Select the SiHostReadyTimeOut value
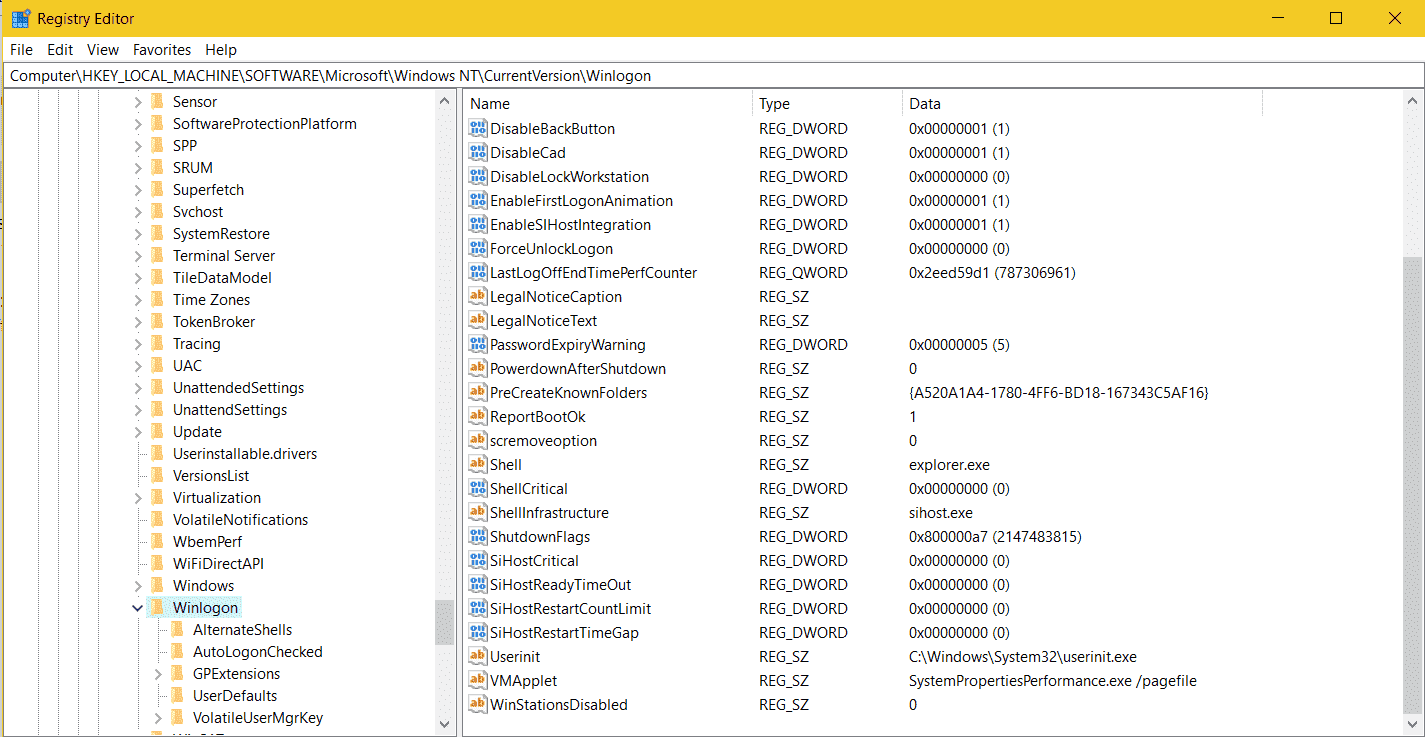The image size is (1425, 737). [560, 585]
